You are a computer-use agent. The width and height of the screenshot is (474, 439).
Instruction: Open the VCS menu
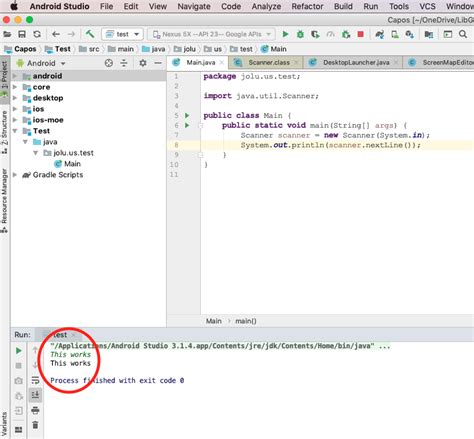tap(427, 6)
